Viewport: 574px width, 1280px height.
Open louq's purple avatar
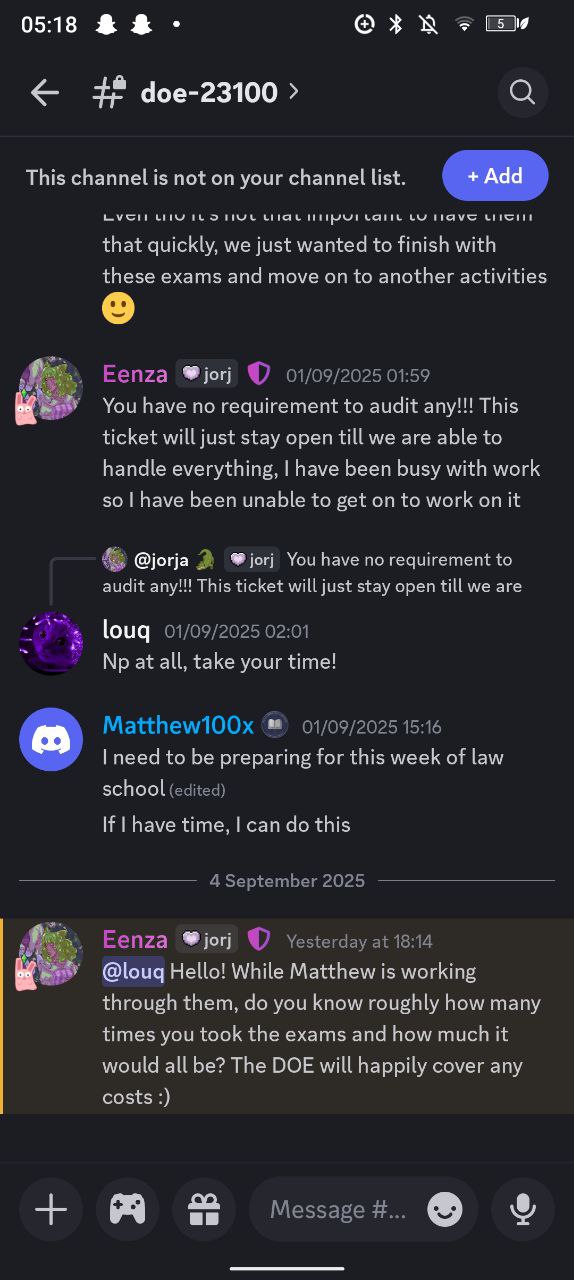pyautogui.click(x=51, y=644)
